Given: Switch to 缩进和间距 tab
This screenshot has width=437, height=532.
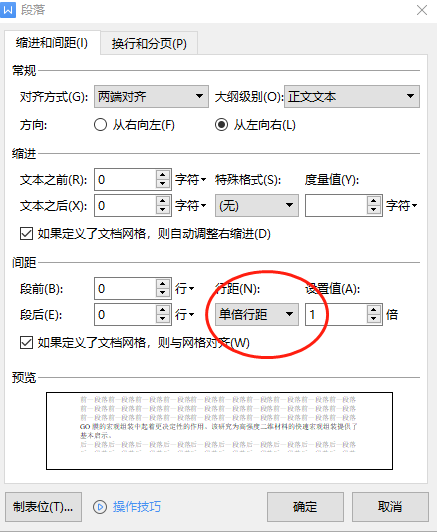Looking at the screenshot, I should pyautogui.click(x=52, y=43).
